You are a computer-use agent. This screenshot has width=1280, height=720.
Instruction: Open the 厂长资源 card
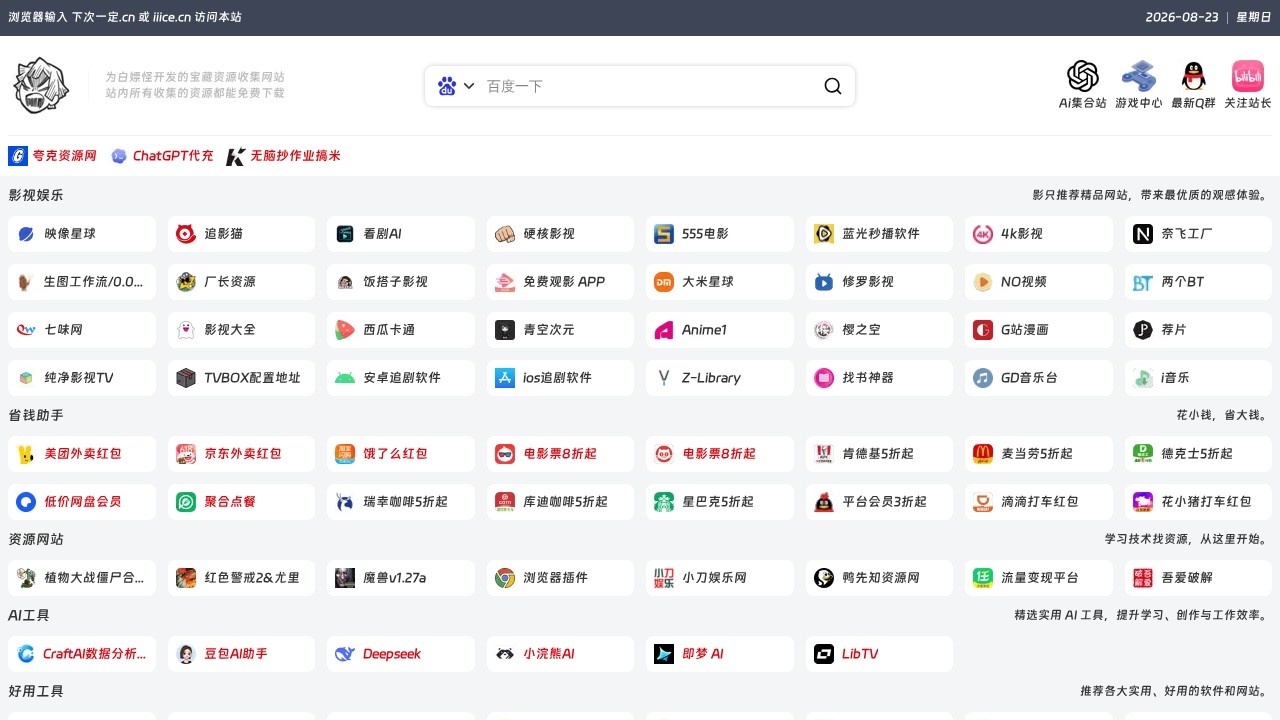[242, 282]
